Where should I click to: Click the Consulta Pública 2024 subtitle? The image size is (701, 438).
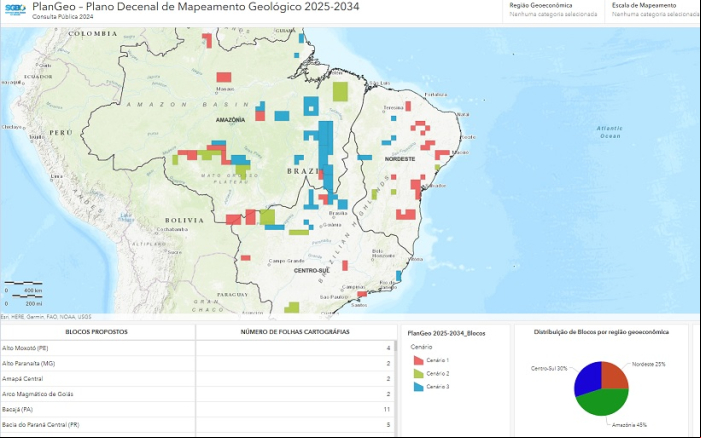coord(63,17)
